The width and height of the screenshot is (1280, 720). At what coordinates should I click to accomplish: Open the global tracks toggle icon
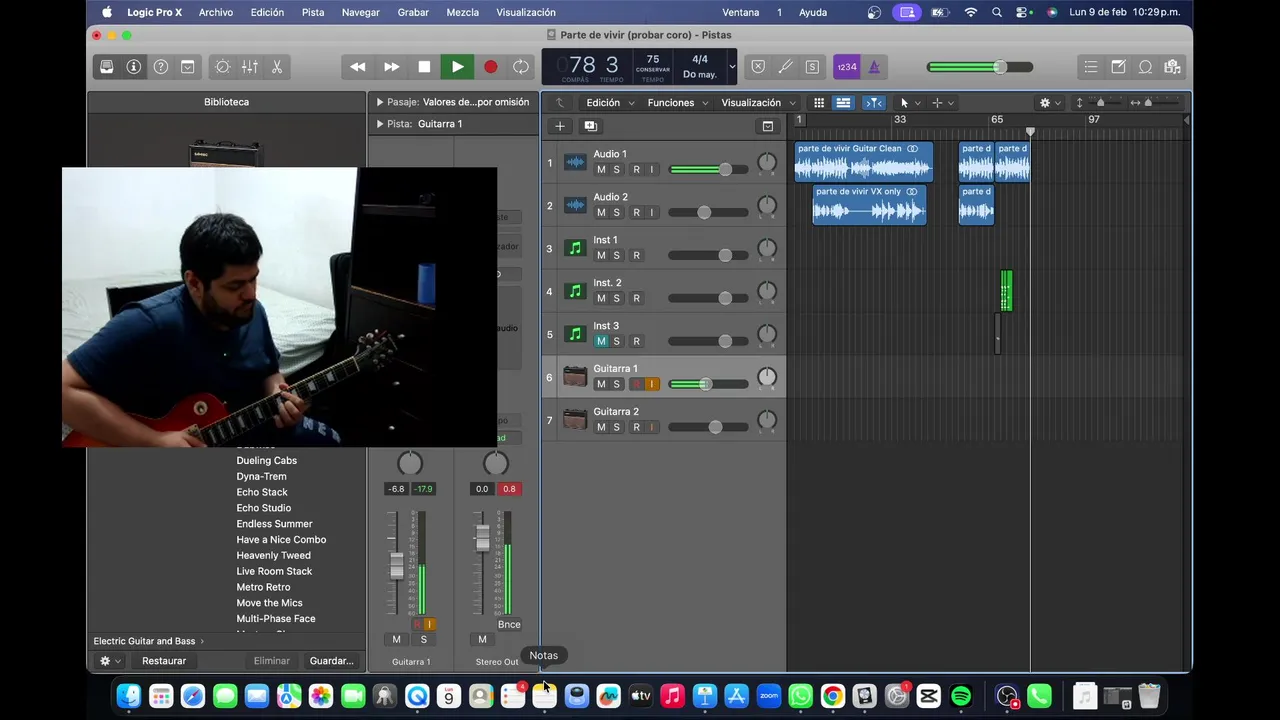[x=768, y=126]
